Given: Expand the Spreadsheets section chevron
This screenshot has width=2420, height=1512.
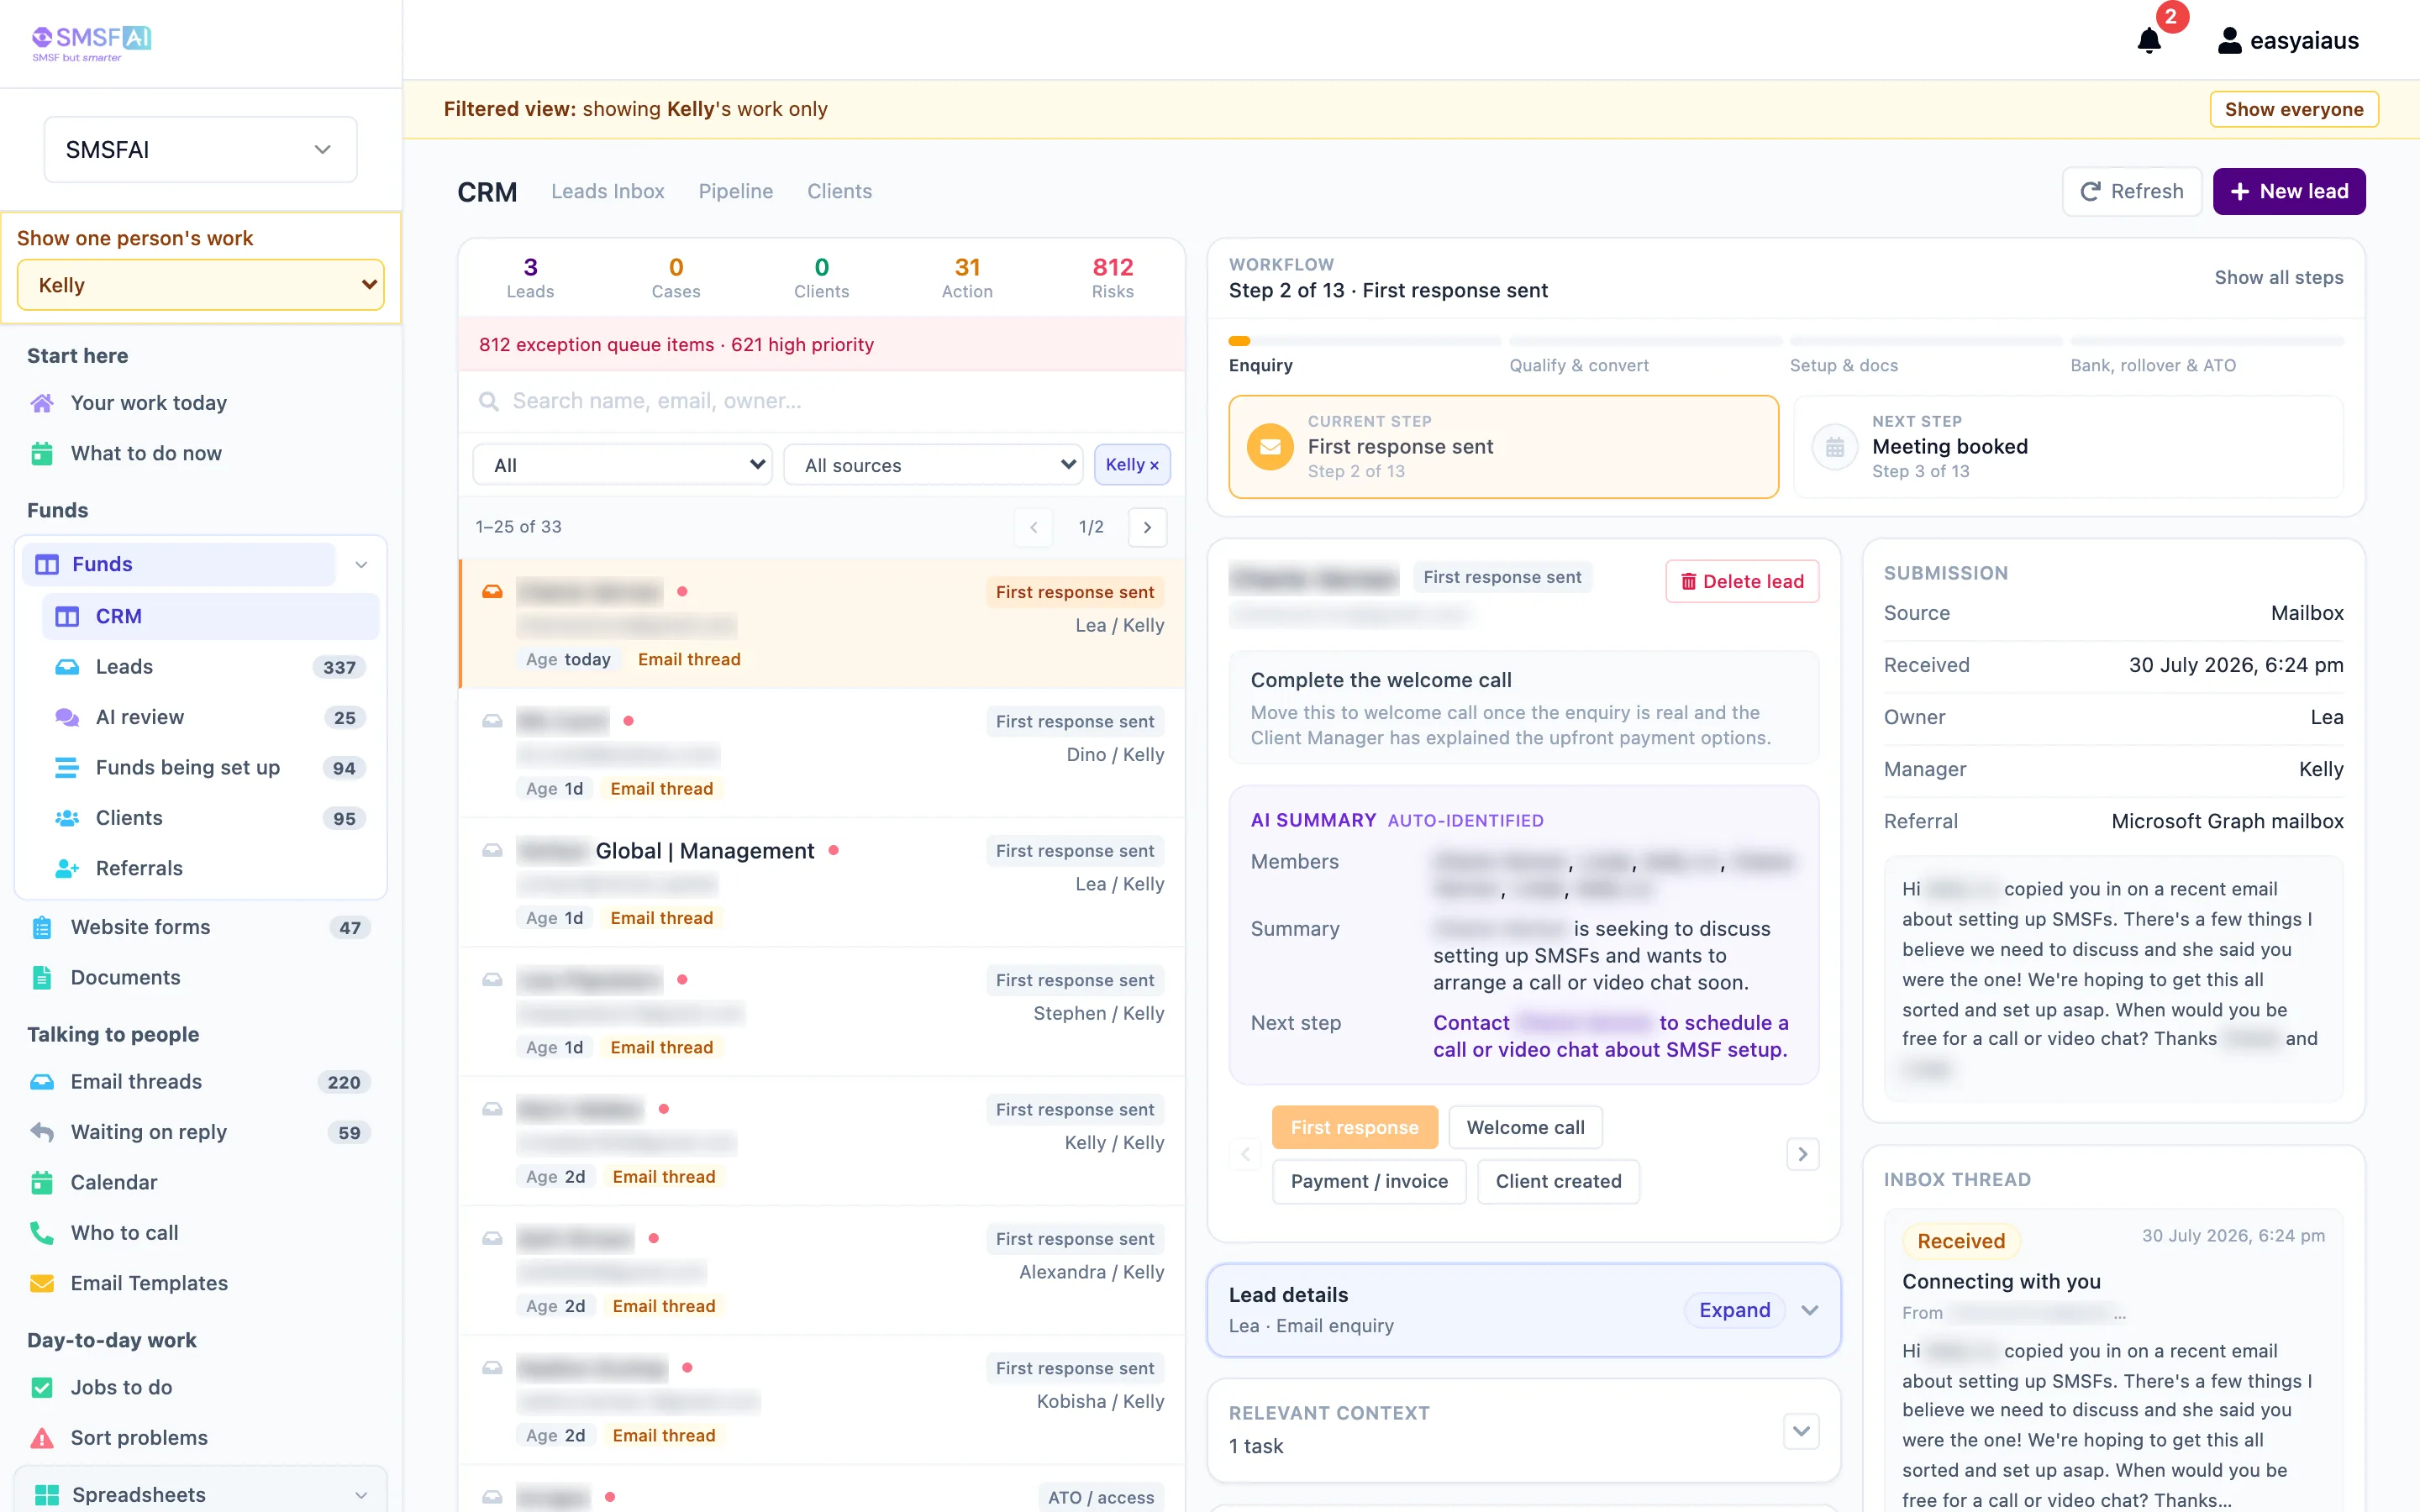Looking at the screenshot, I should [x=361, y=1495].
